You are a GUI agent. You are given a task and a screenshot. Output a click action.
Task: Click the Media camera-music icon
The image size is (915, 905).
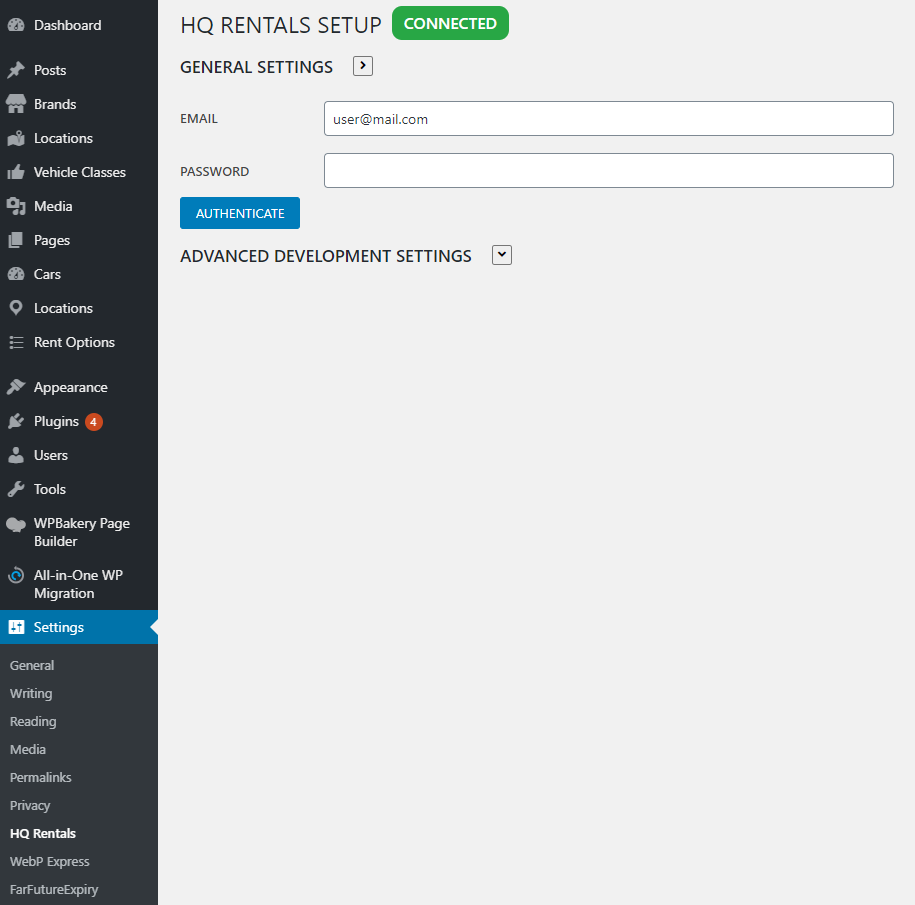point(16,206)
